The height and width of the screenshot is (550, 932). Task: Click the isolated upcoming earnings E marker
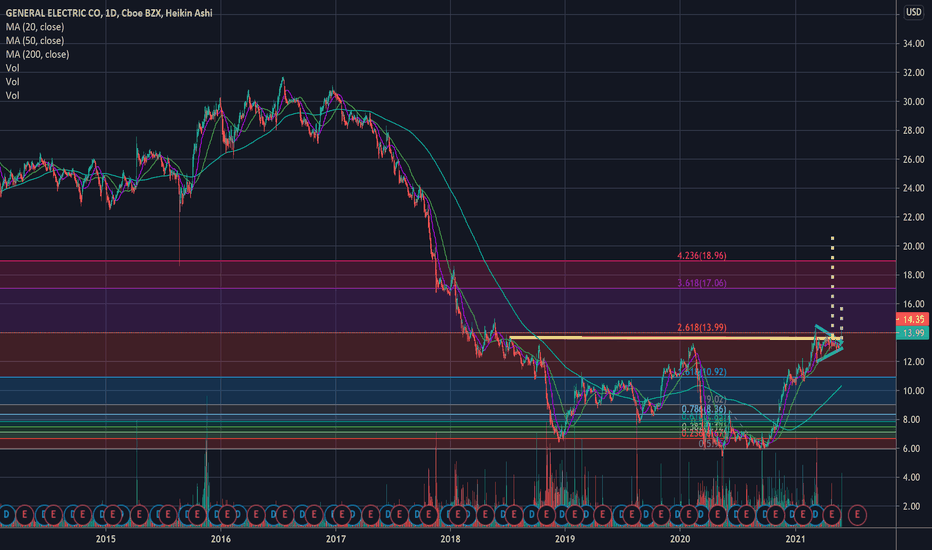(857, 514)
